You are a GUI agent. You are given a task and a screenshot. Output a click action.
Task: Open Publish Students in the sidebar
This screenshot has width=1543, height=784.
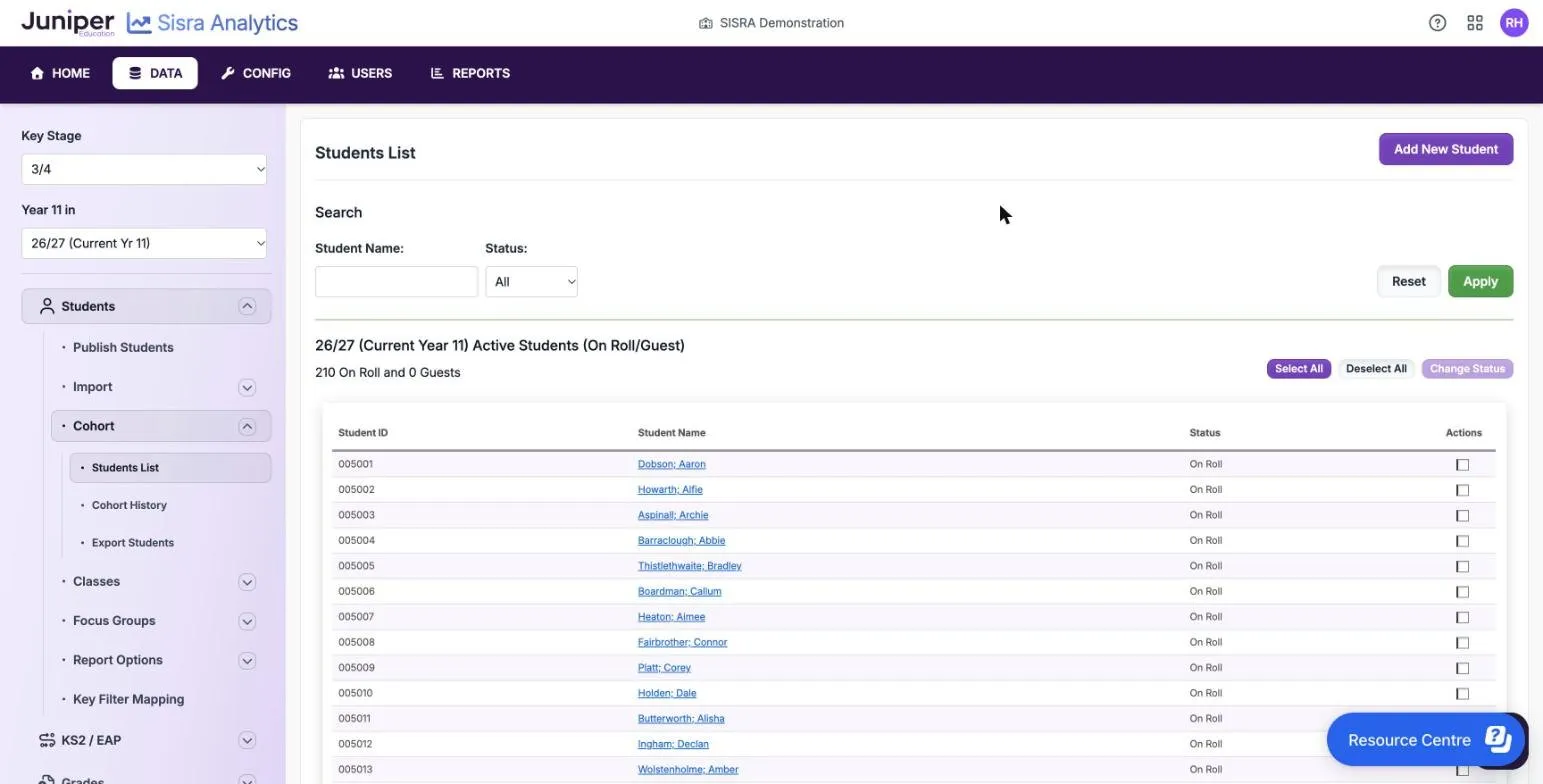click(x=123, y=348)
